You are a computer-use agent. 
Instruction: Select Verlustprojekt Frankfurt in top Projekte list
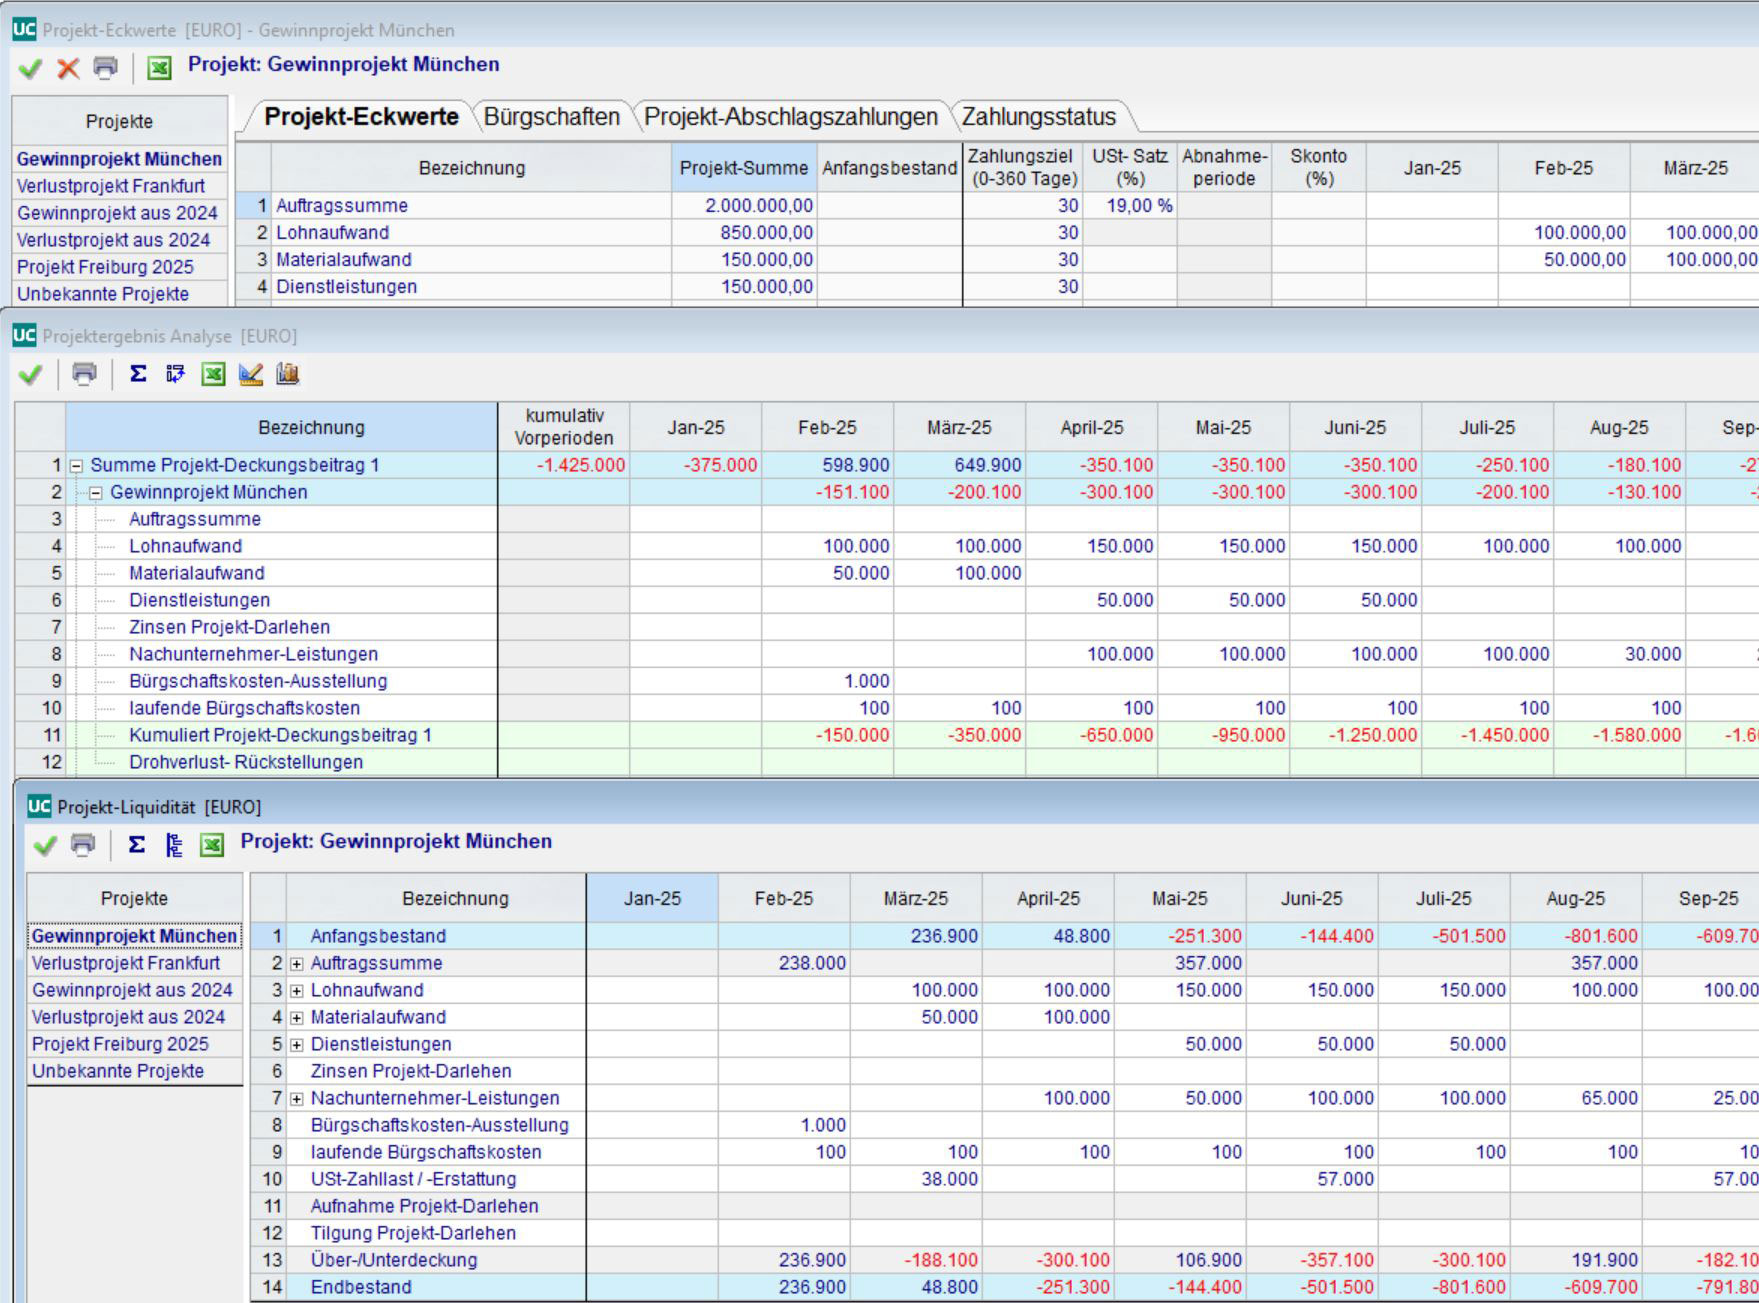point(111,186)
